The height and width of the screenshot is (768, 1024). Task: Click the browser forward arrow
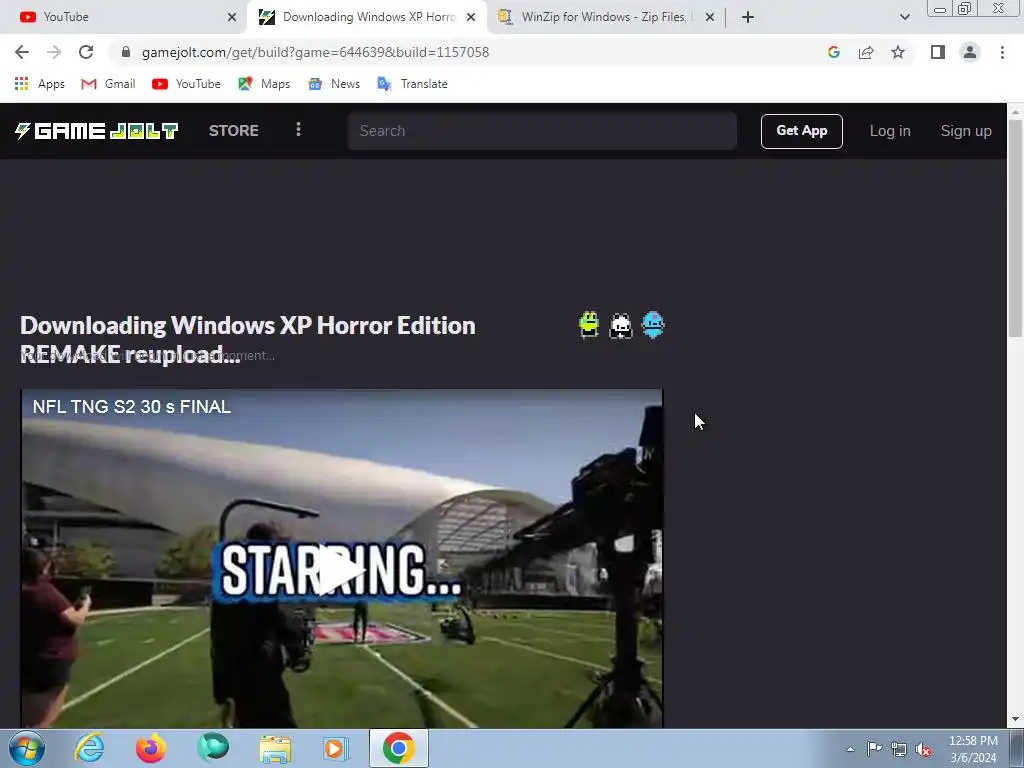(x=54, y=52)
